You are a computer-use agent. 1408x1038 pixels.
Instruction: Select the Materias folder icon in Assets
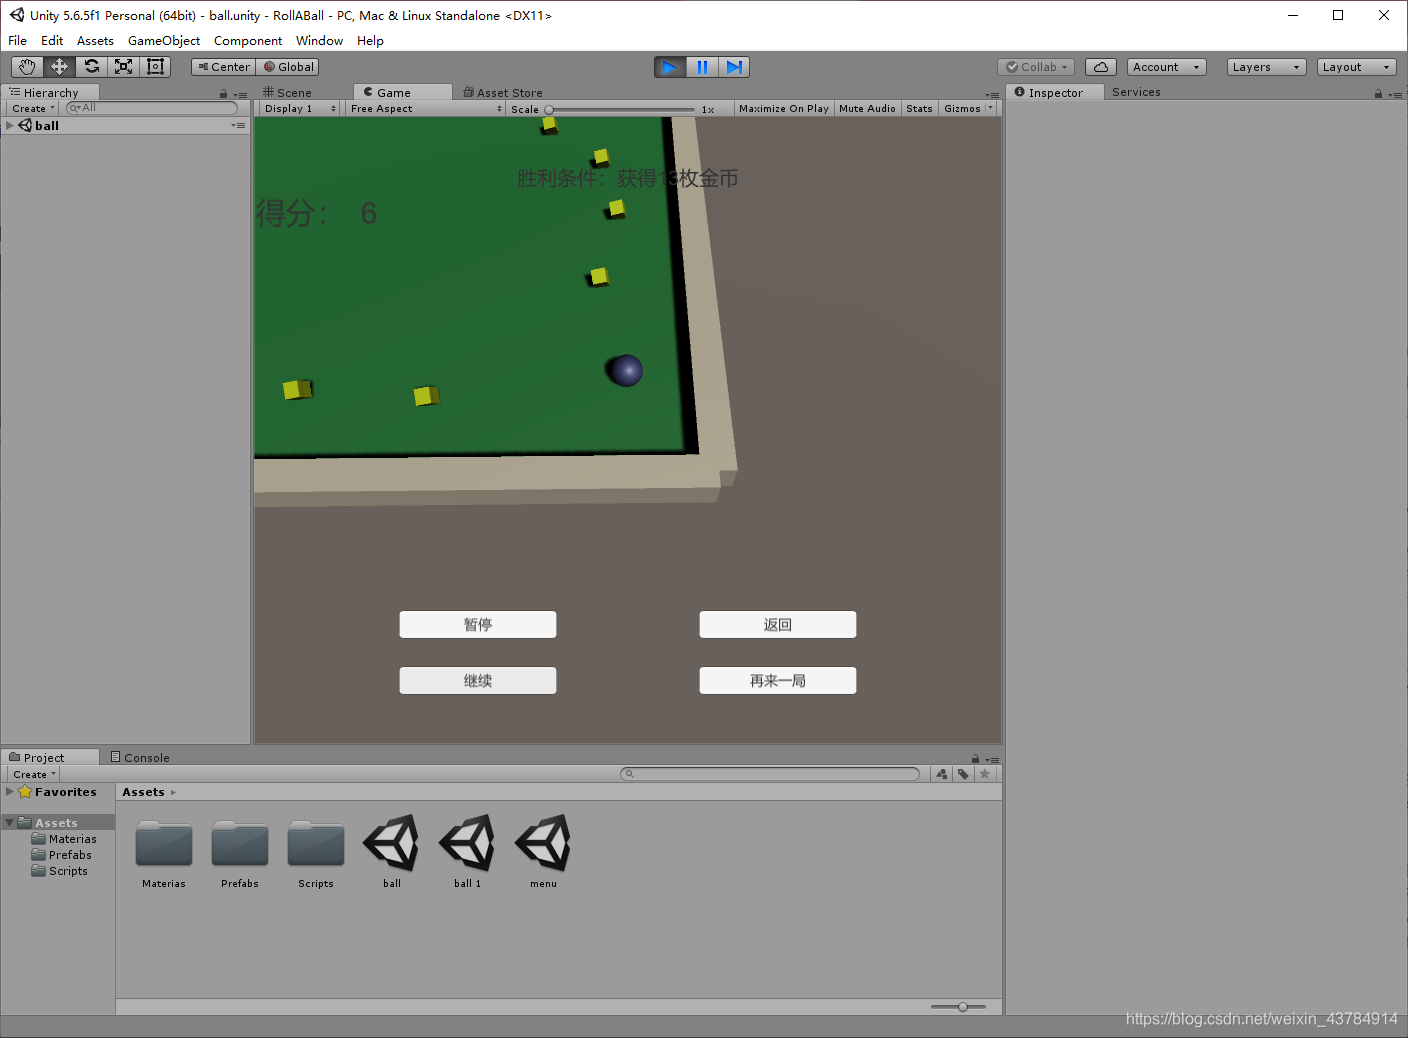pyautogui.click(x=164, y=844)
